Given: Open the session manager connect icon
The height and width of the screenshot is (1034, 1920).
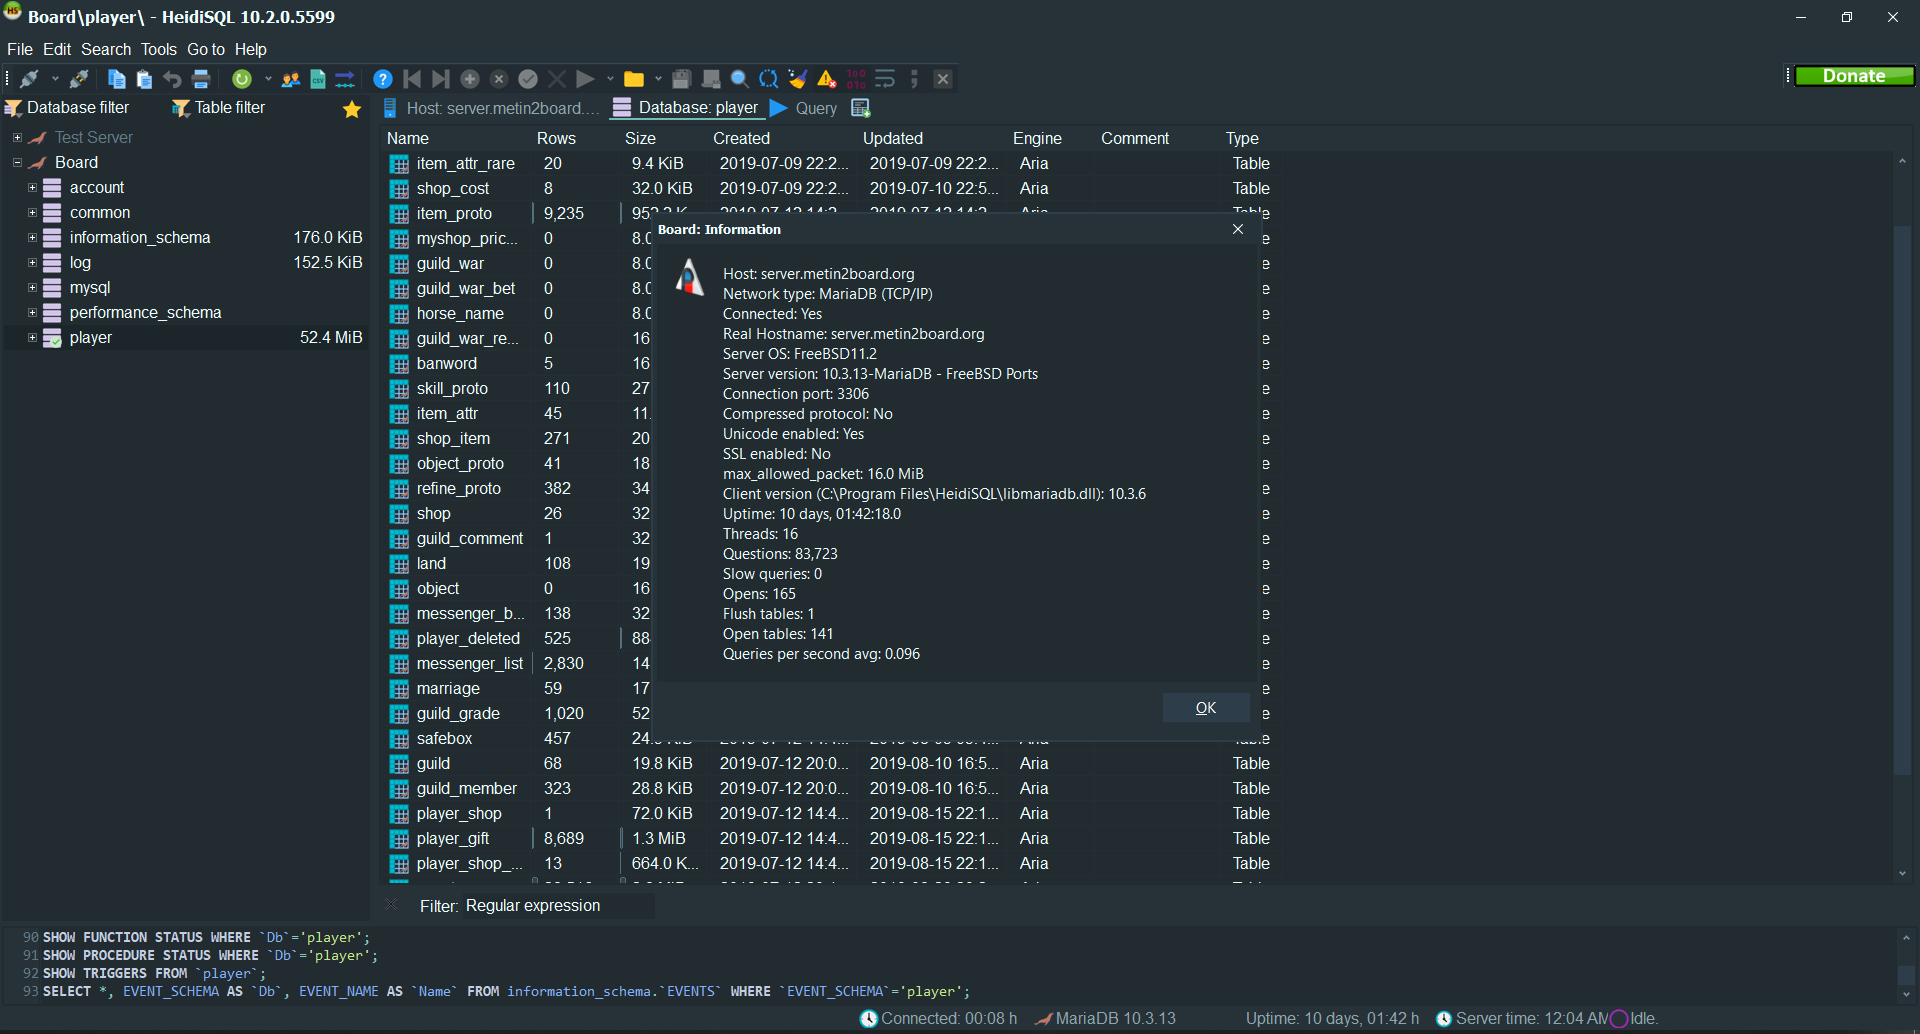Looking at the screenshot, I should point(29,79).
